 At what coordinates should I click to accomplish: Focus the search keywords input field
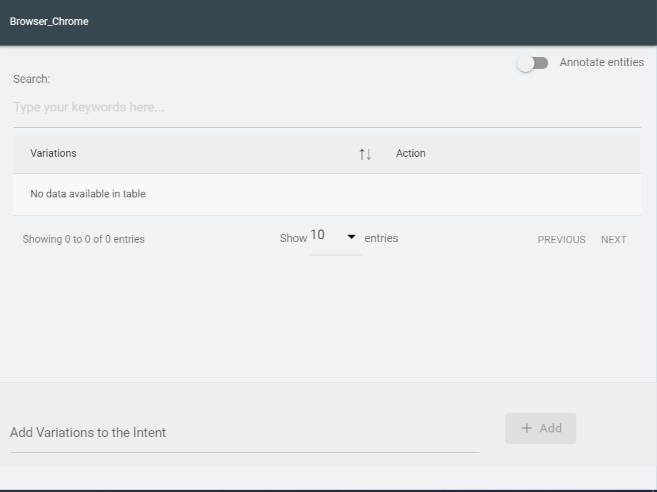pos(326,107)
